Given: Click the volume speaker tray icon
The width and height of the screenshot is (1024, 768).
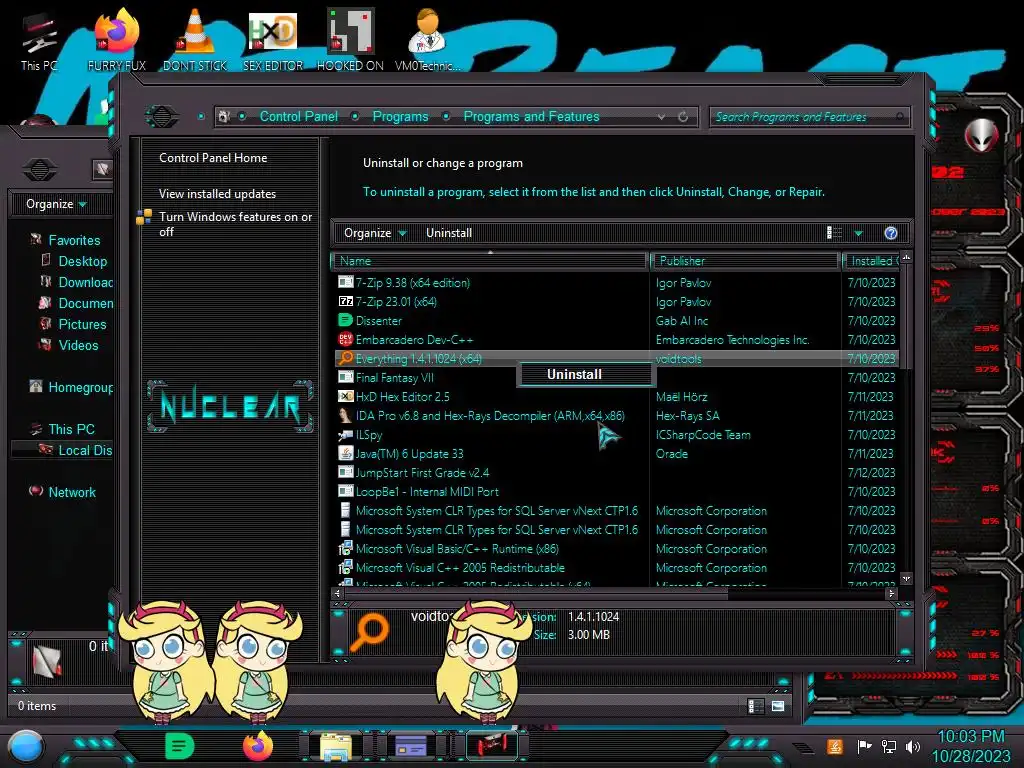Looking at the screenshot, I should click(x=913, y=746).
